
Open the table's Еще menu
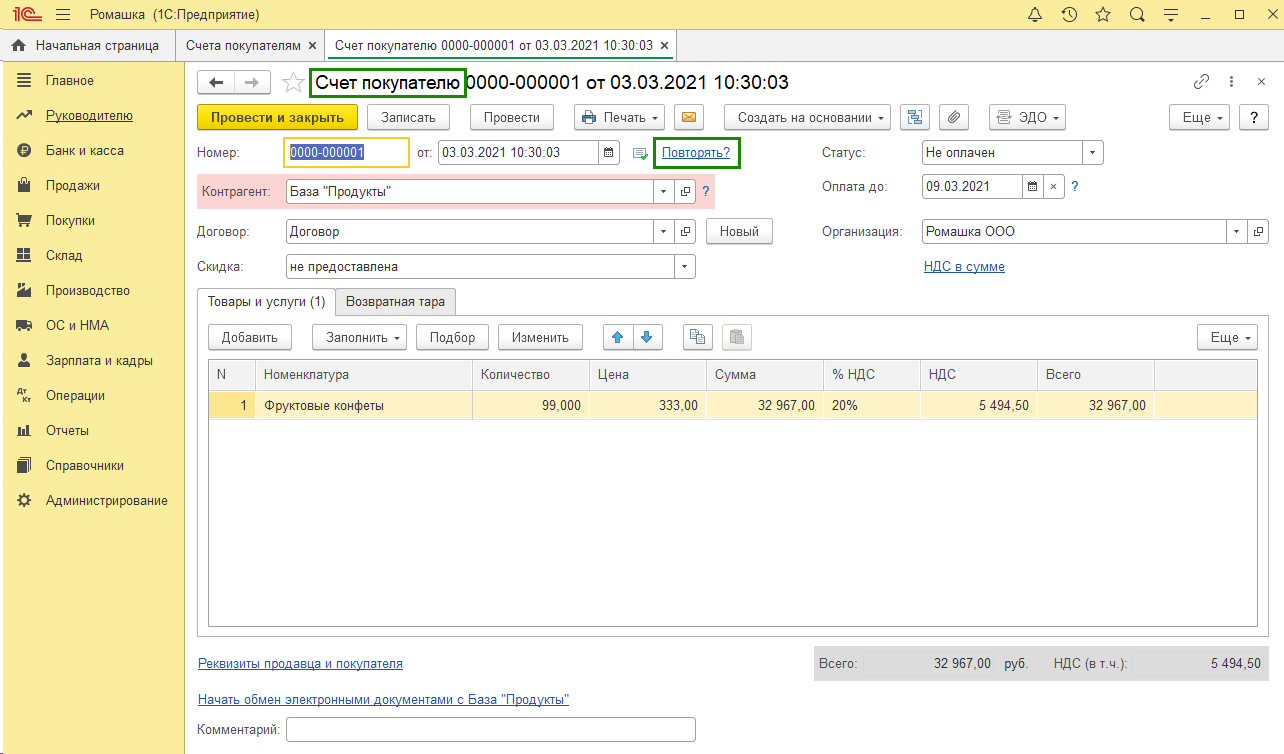(x=1227, y=337)
